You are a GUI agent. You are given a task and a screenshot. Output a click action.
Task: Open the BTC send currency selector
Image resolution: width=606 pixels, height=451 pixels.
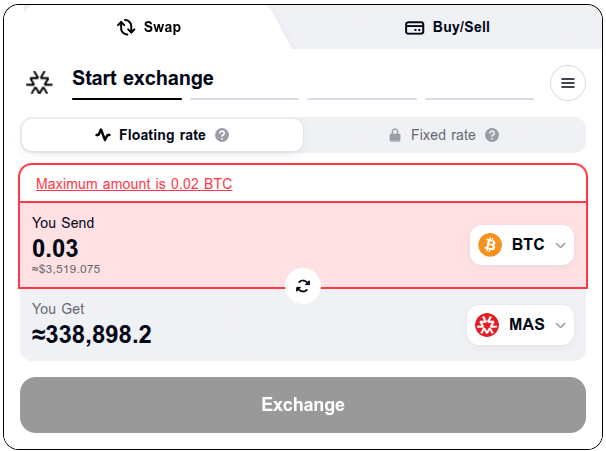click(522, 245)
